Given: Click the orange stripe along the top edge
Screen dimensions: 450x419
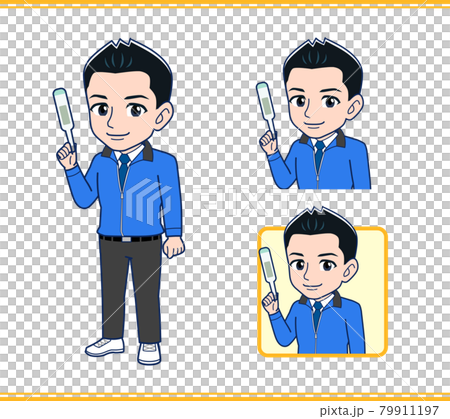Looking at the screenshot, I should 225,2.
